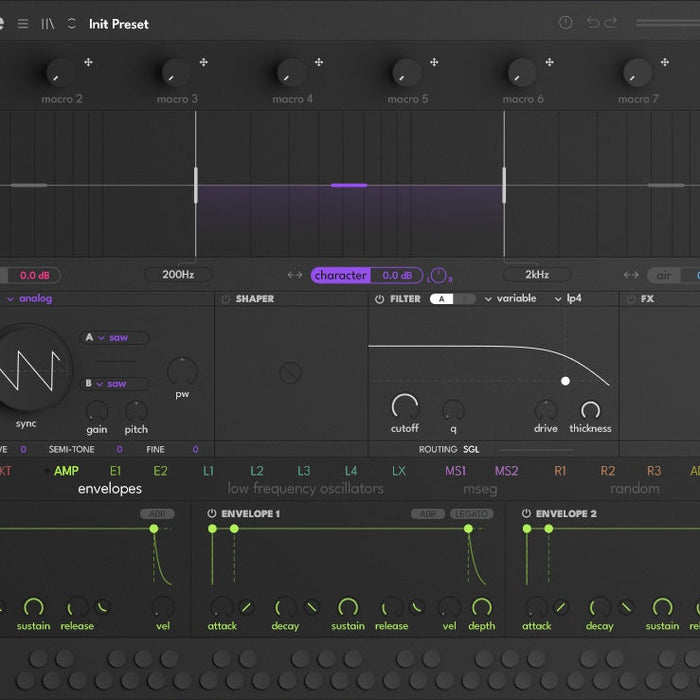Click the SEMI-TONE value 0
Viewport: 700px width, 700px height.
[x=119, y=449]
